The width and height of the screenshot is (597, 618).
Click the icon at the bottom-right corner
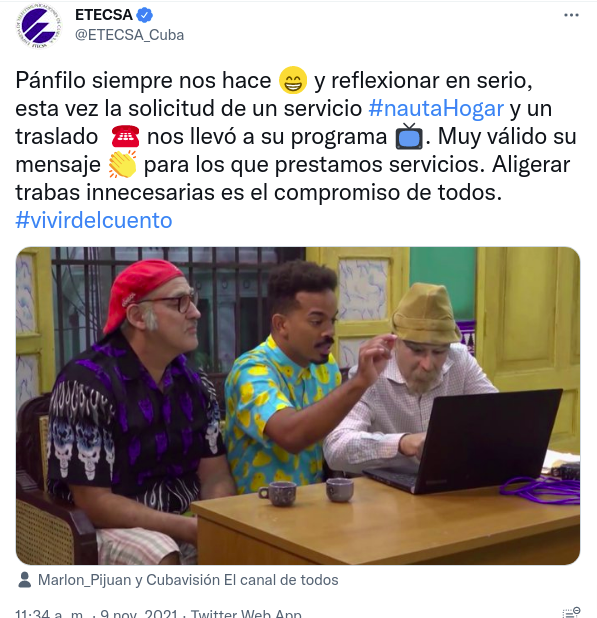[x=571, y=612]
